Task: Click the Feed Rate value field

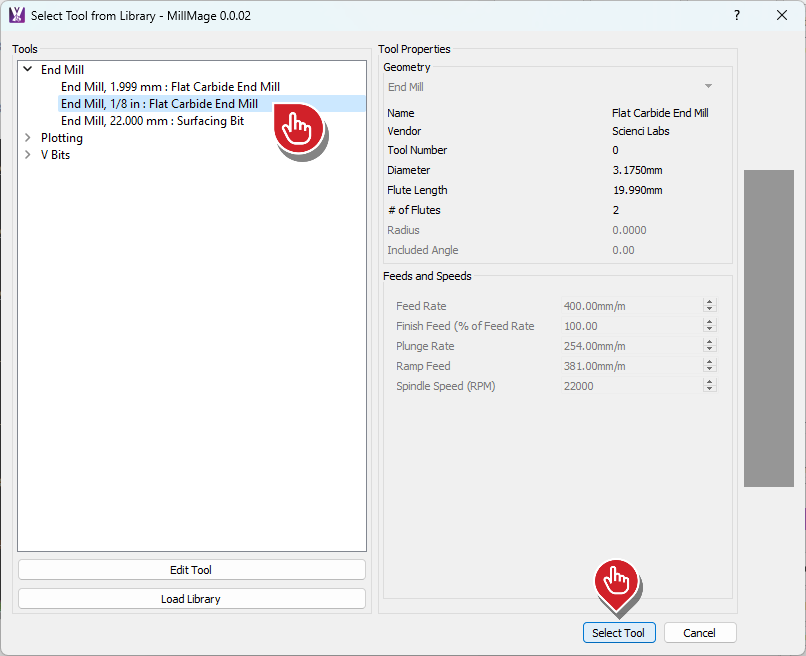Action: [x=630, y=306]
